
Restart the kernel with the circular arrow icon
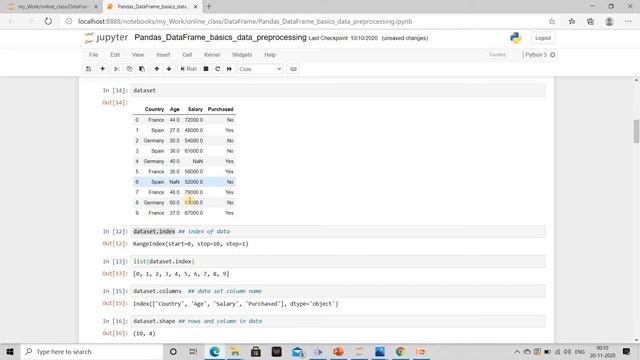218,69
